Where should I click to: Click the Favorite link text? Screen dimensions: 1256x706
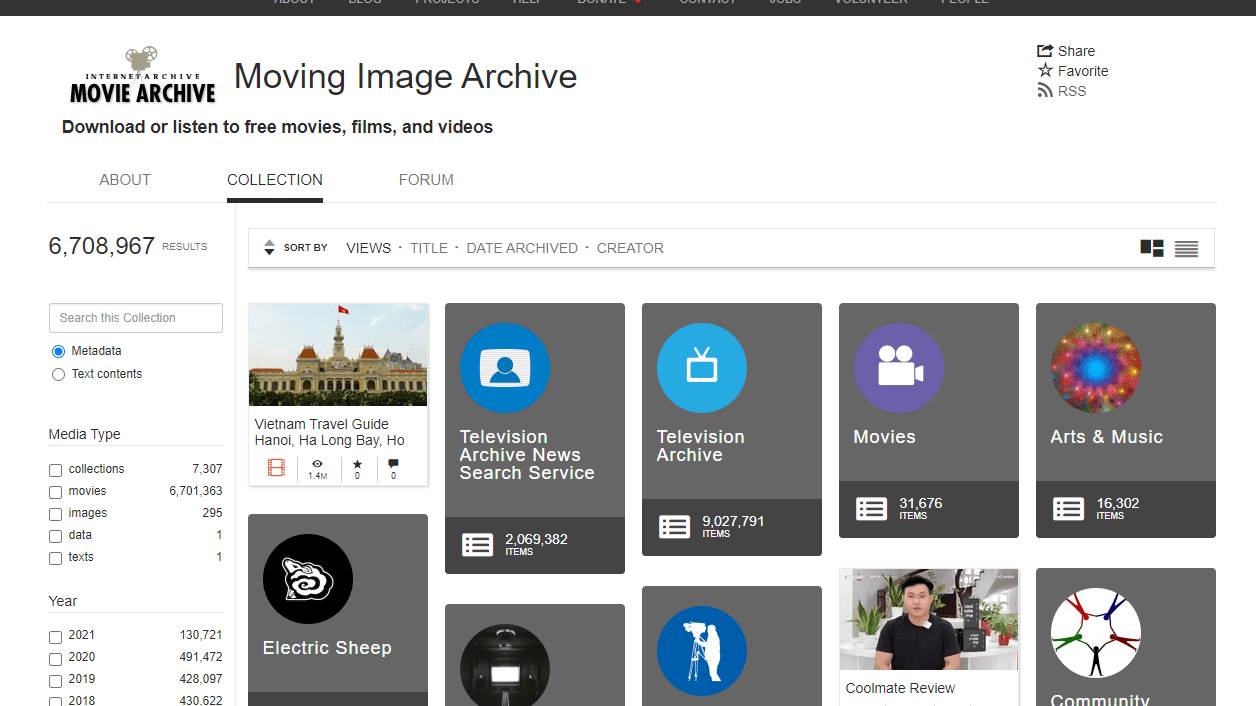click(1083, 71)
